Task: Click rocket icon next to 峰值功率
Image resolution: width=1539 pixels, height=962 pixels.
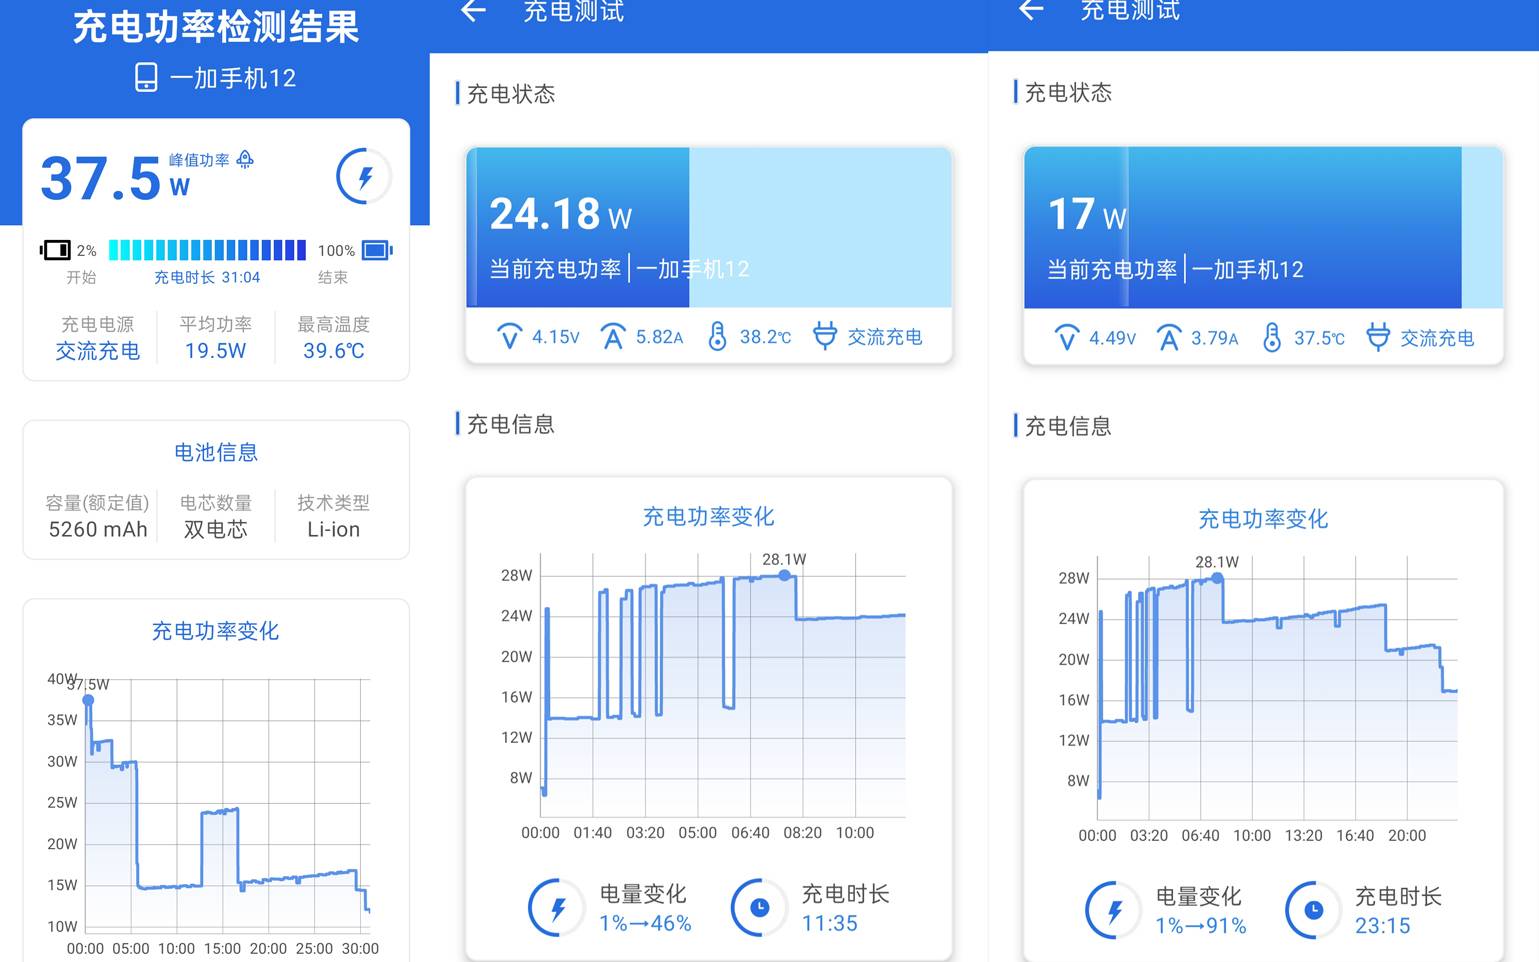Action: point(245,159)
